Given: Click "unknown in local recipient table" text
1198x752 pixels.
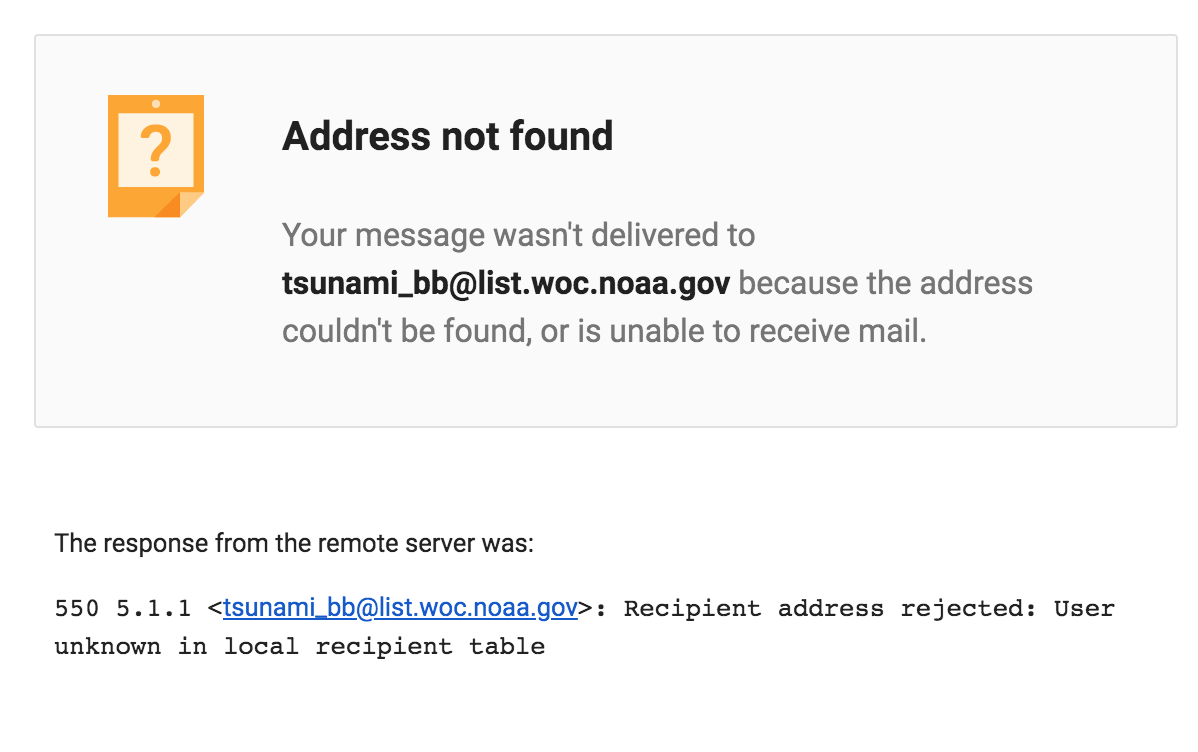Looking at the screenshot, I should point(300,647).
